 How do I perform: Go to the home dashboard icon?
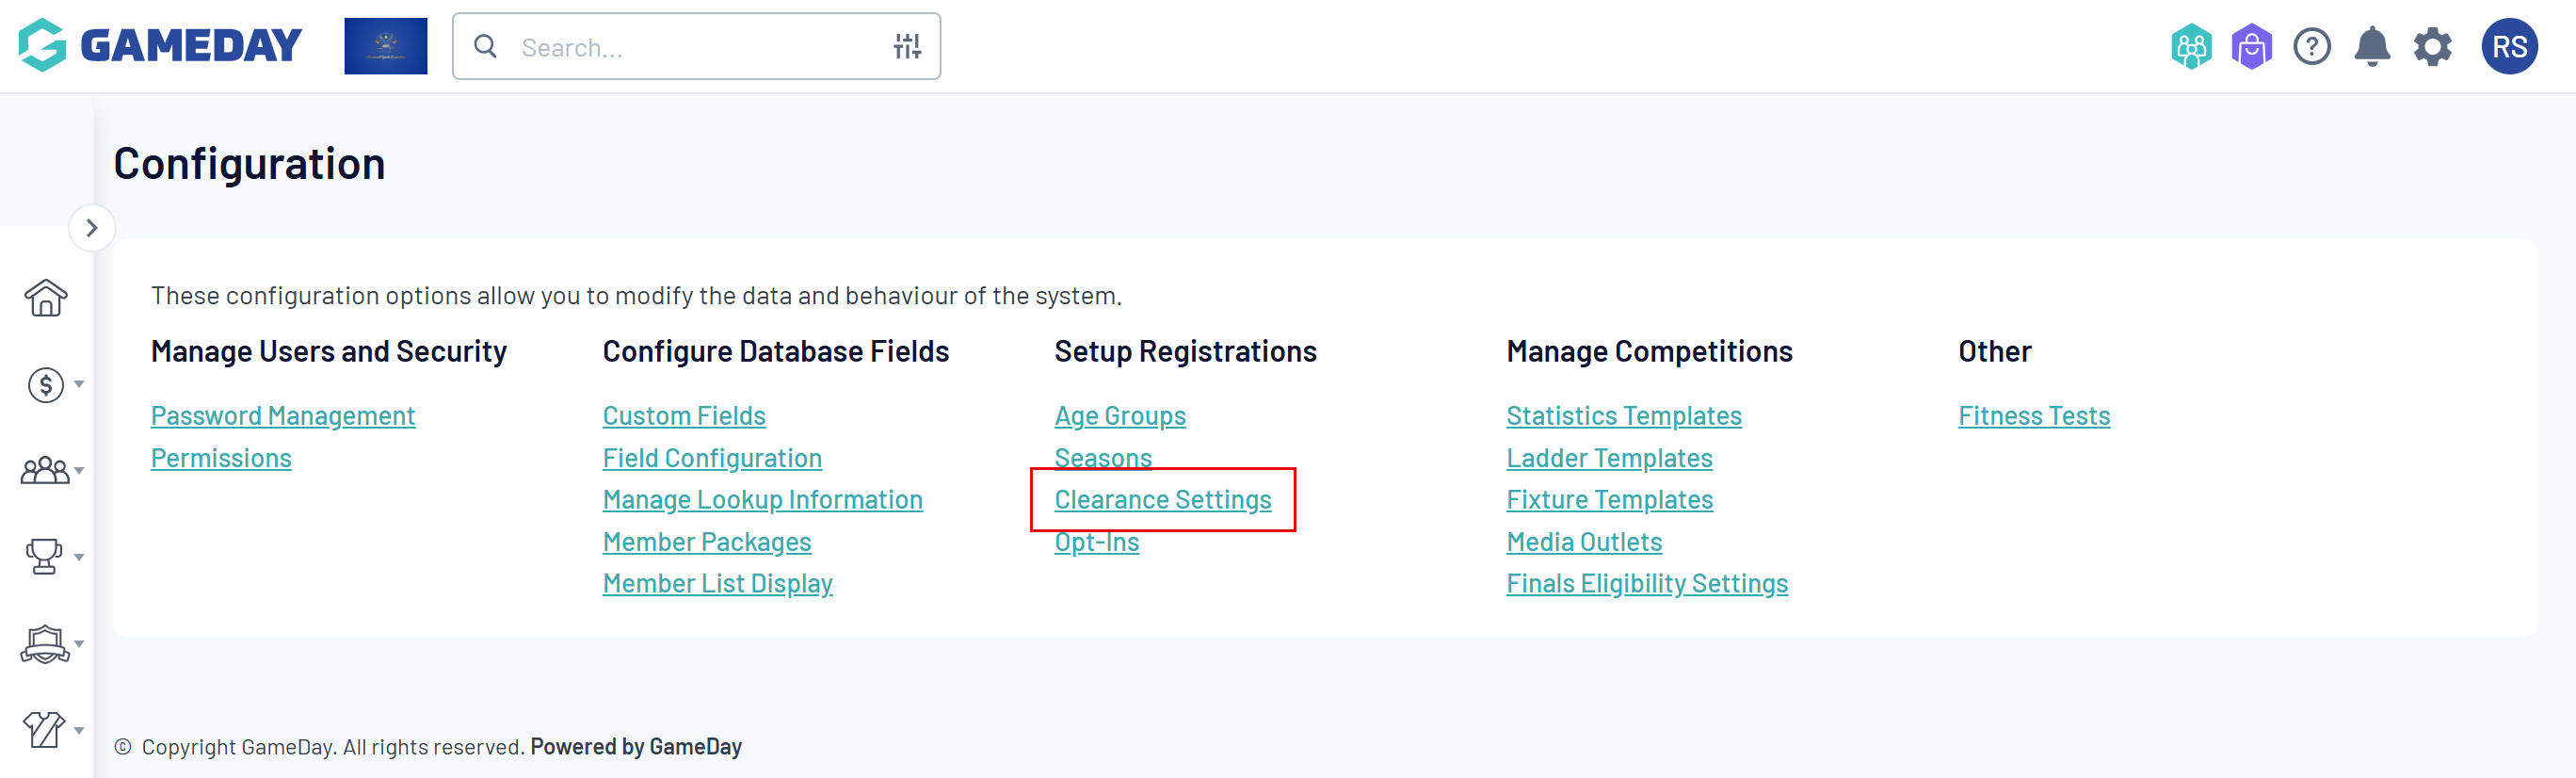(46, 298)
